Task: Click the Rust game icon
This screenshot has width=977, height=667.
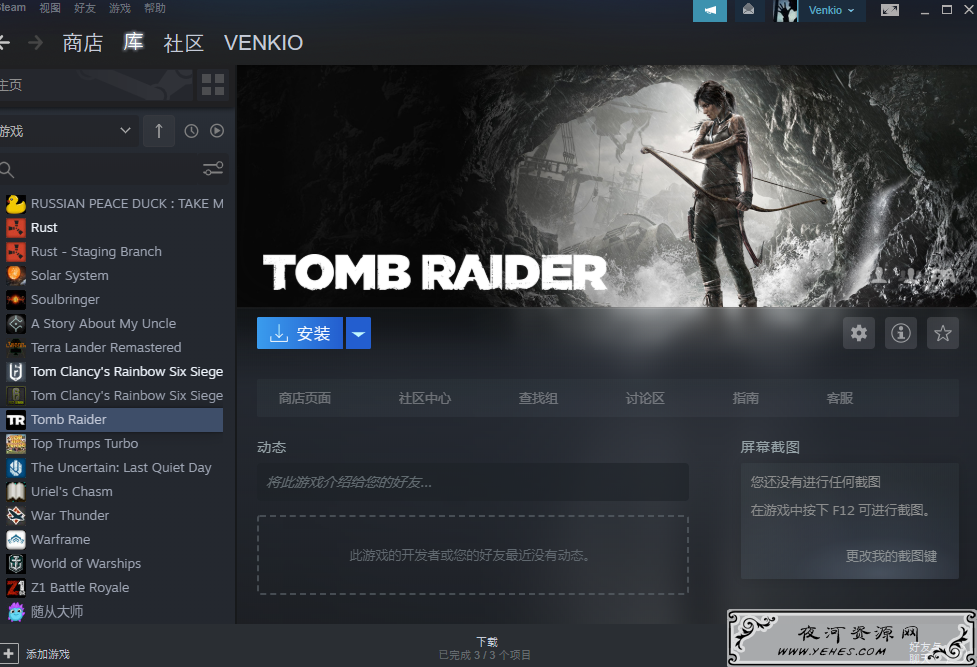Action: click(x=16, y=228)
